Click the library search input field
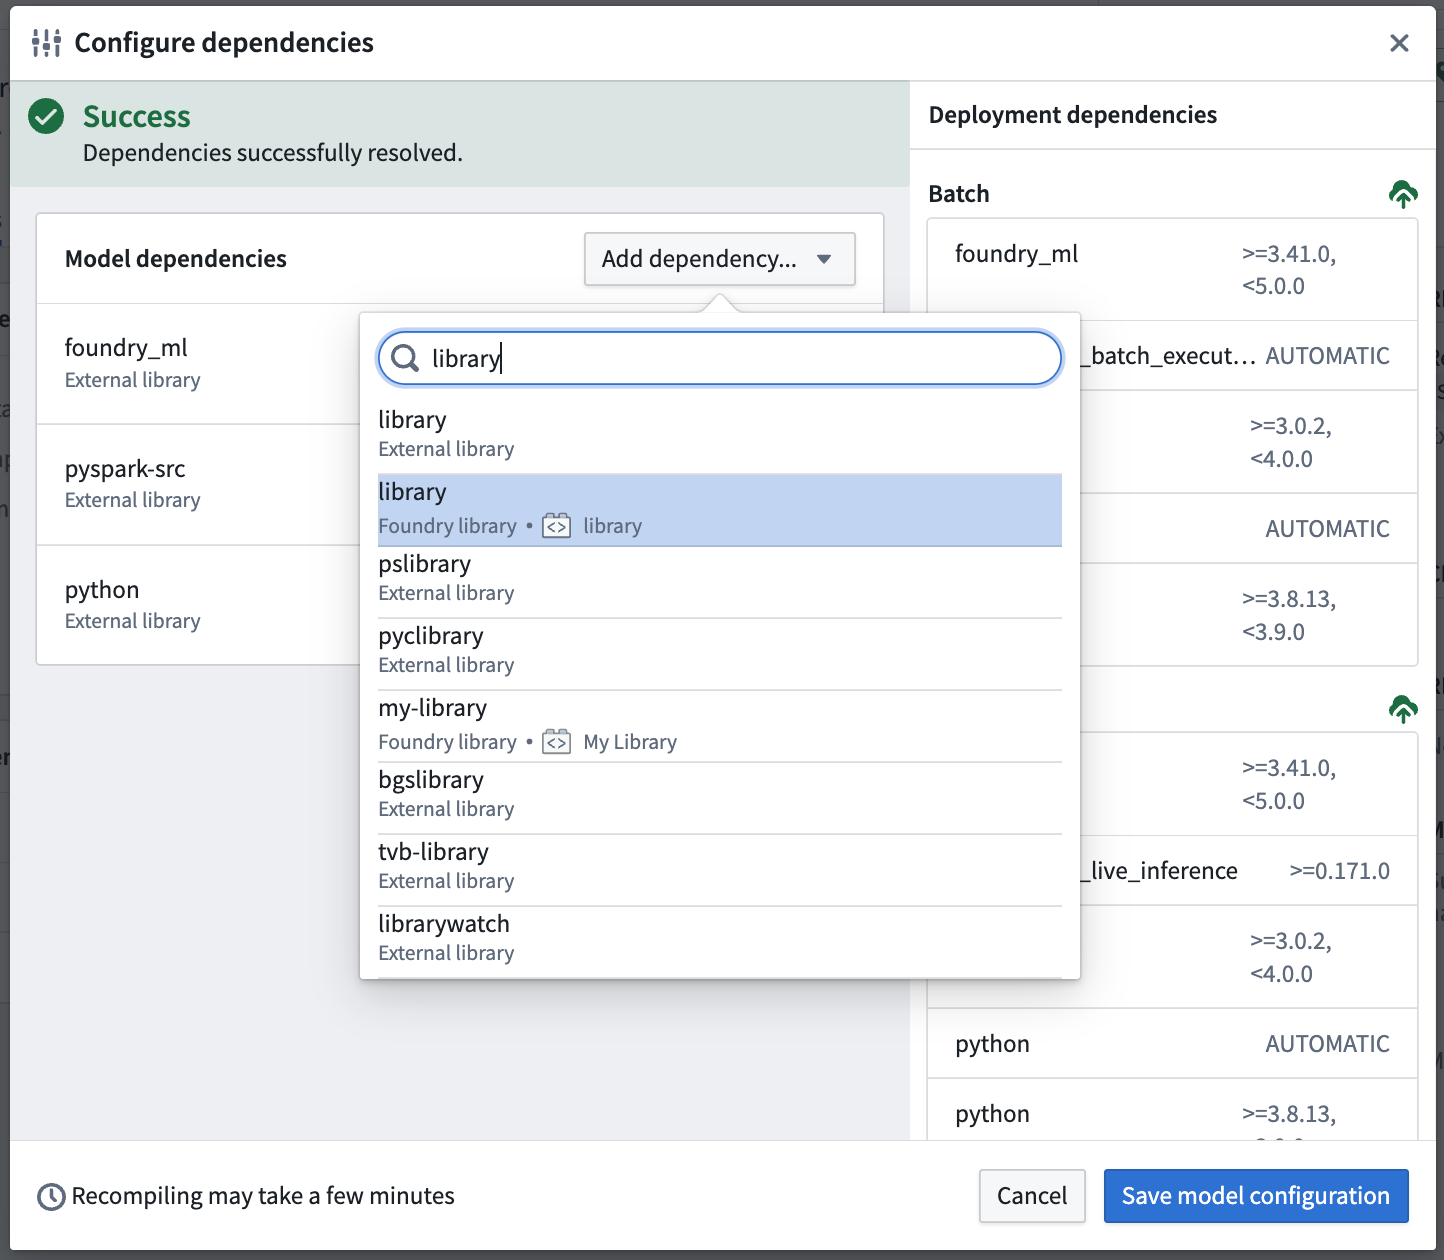1444x1260 pixels. 720,358
